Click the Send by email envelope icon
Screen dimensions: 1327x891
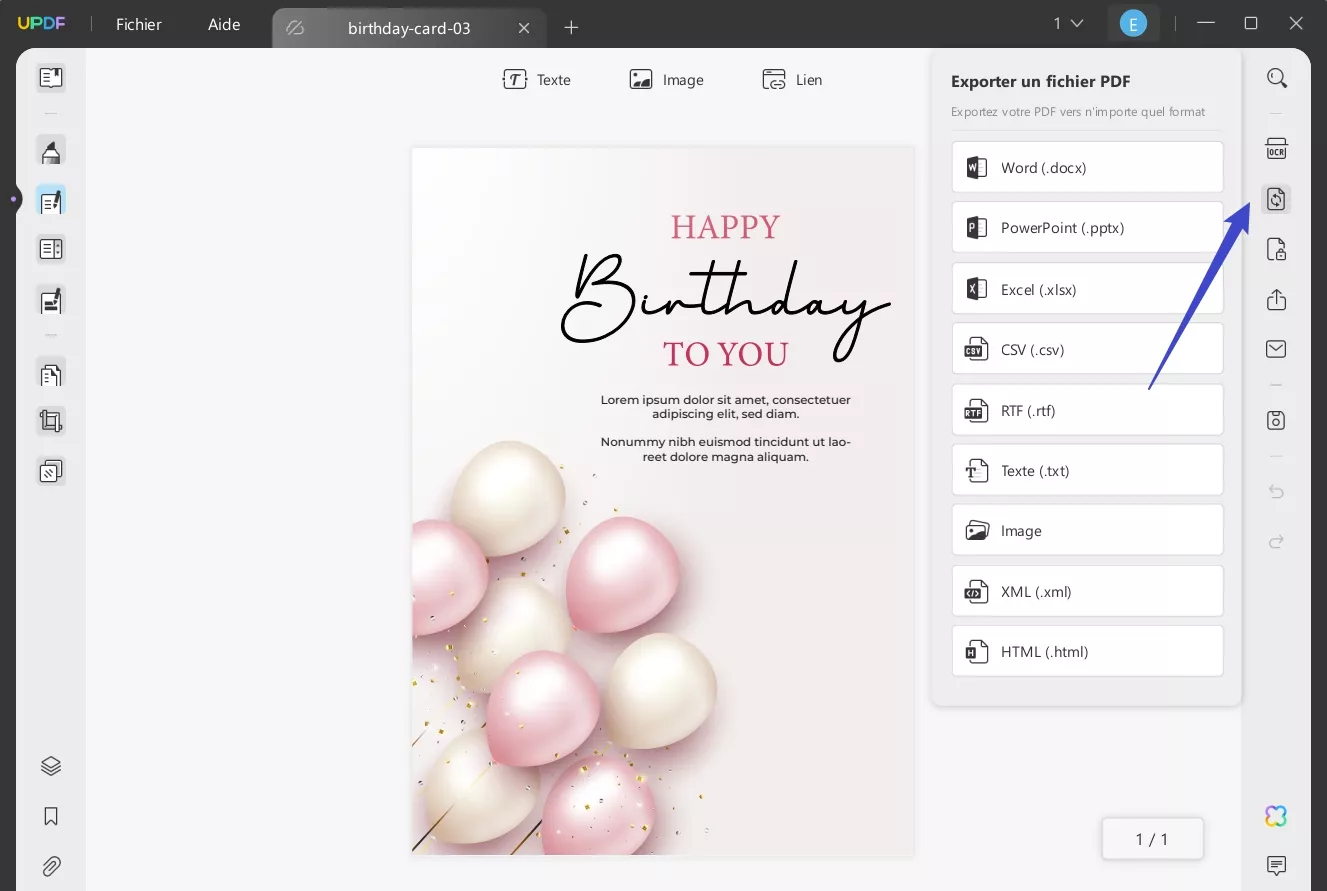(x=1276, y=349)
